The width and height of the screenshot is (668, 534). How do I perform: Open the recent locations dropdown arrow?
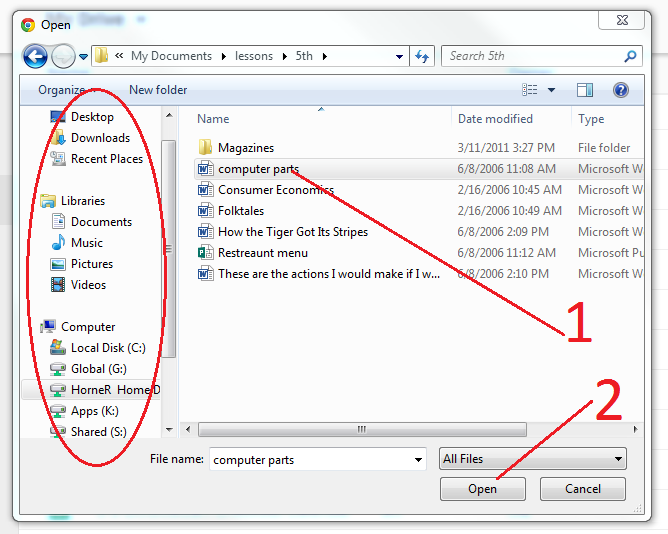[x=84, y=57]
